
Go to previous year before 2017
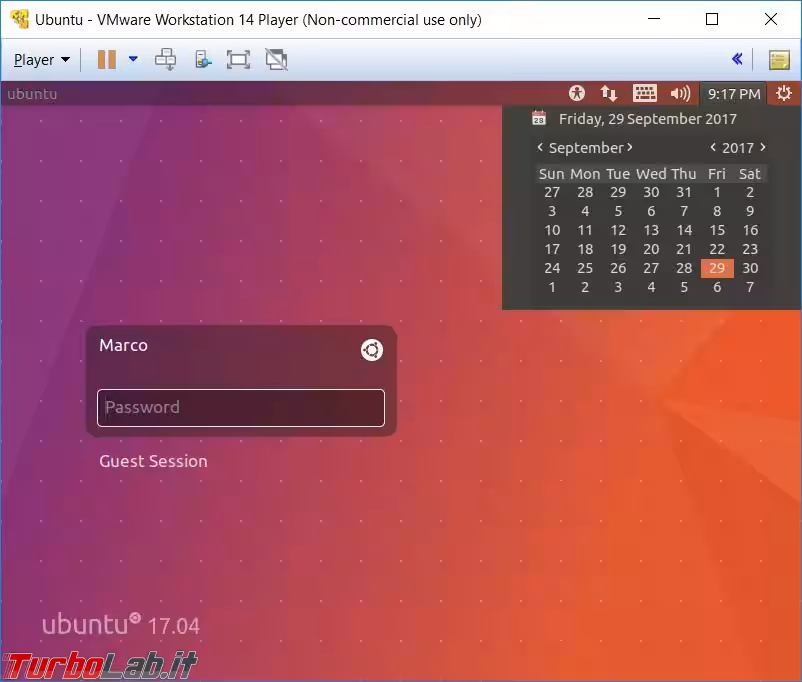tap(713, 147)
